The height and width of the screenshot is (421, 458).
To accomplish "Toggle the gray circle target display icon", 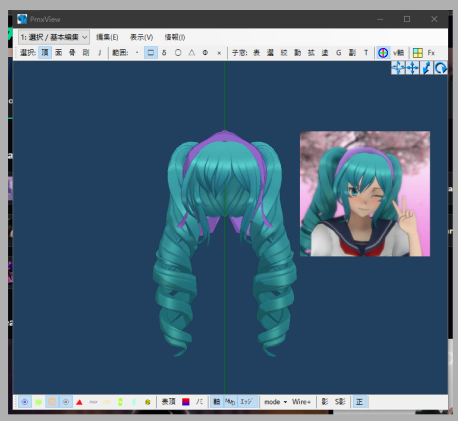I will click(66, 402).
